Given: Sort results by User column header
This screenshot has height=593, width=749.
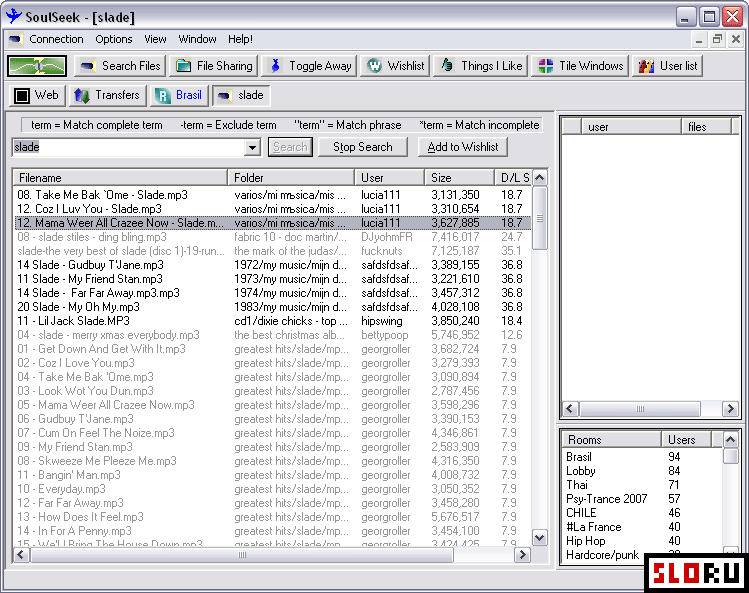Looking at the screenshot, I should click(389, 178).
